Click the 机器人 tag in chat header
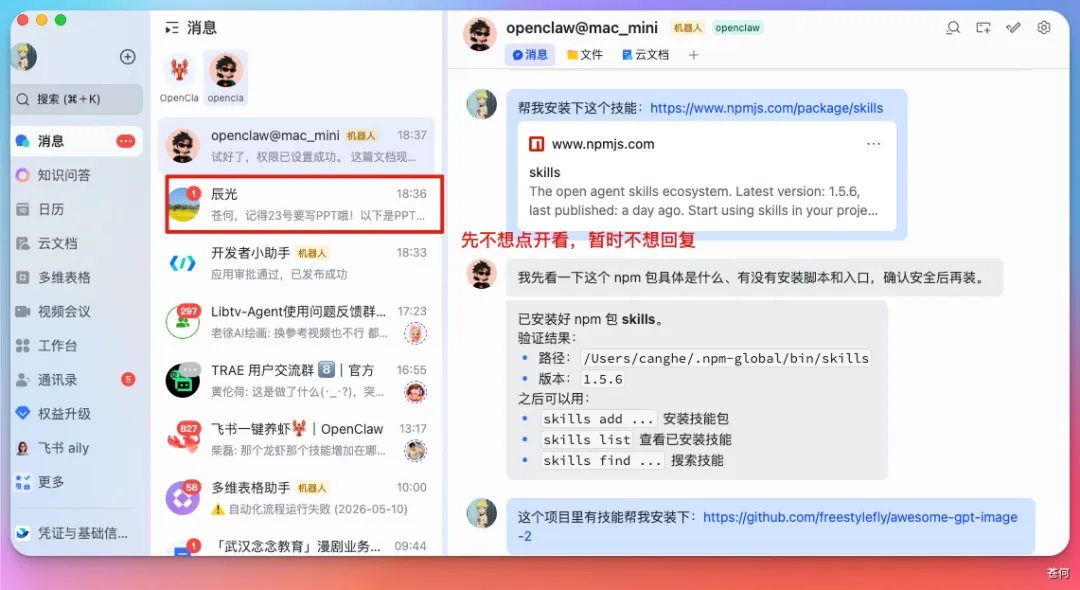The width and height of the screenshot is (1080, 590). click(x=687, y=28)
